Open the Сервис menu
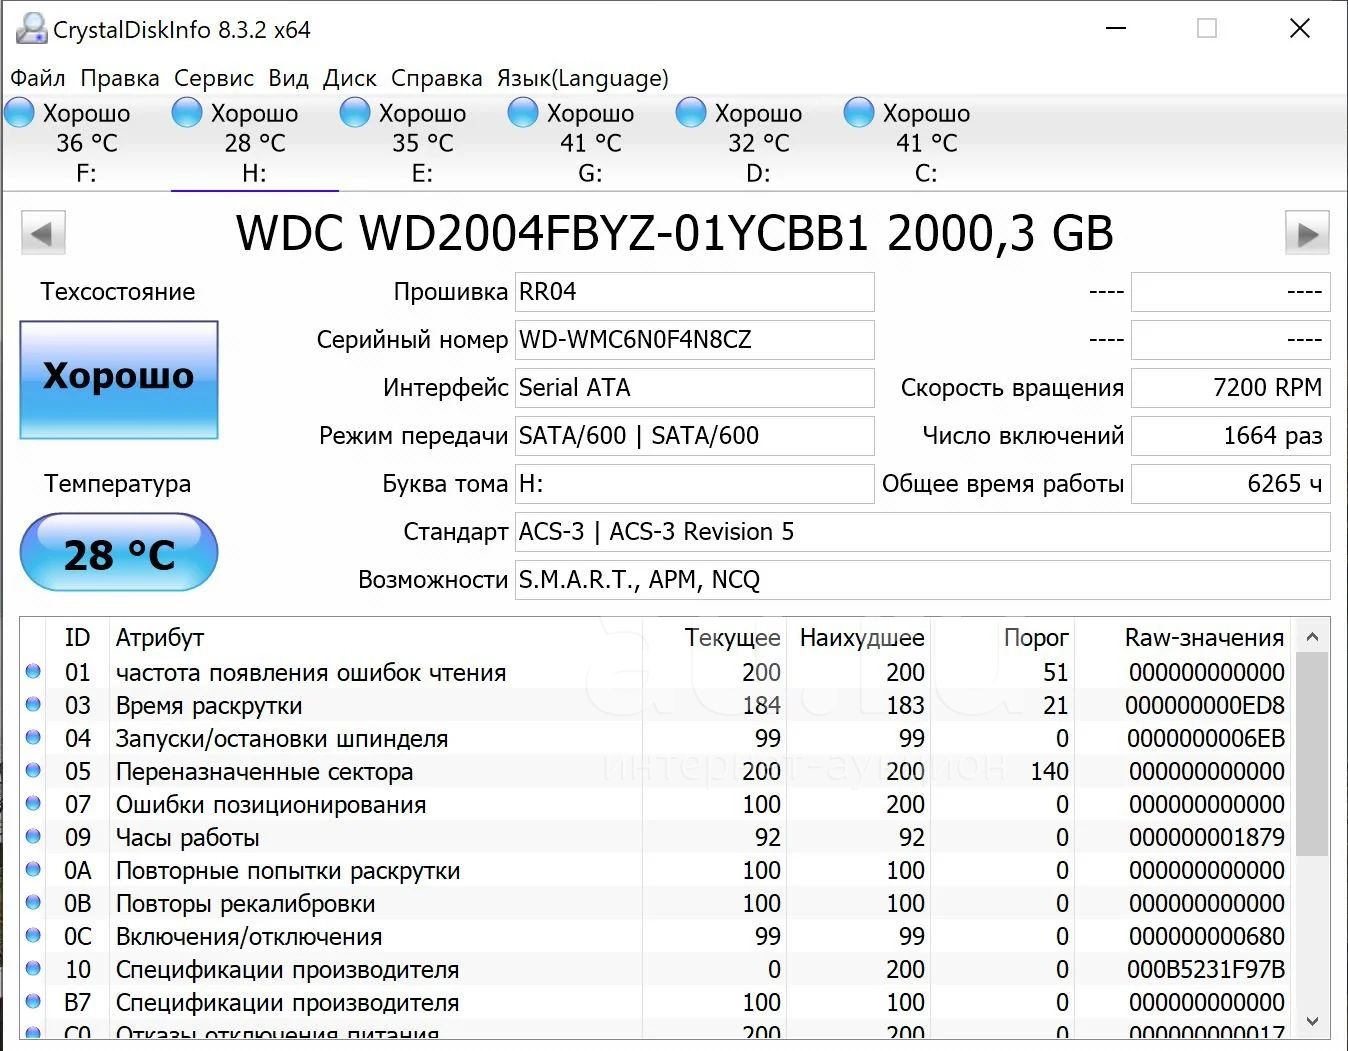 click(214, 78)
